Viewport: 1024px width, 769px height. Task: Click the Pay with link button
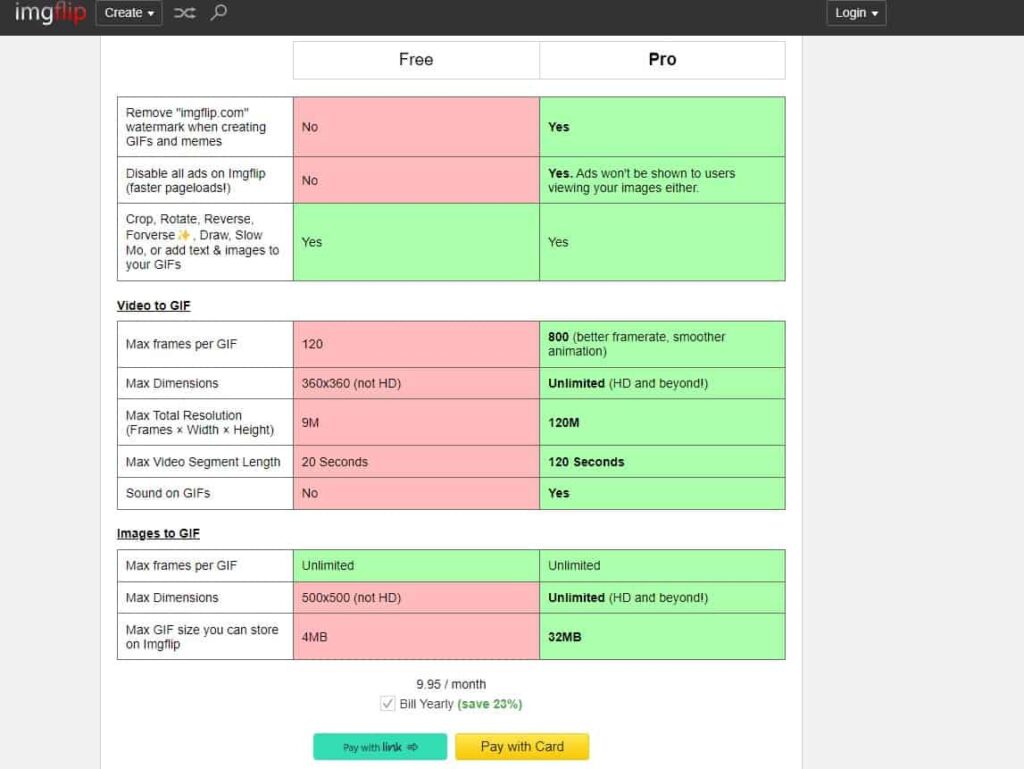[x=380, y=747]
